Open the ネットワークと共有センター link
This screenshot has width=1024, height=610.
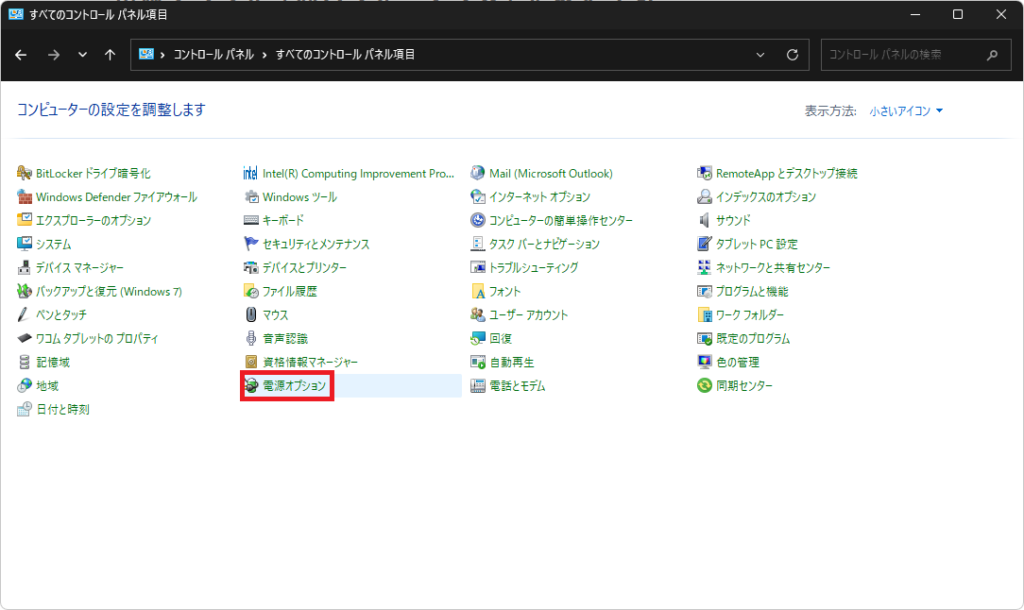tap(772, 268)
